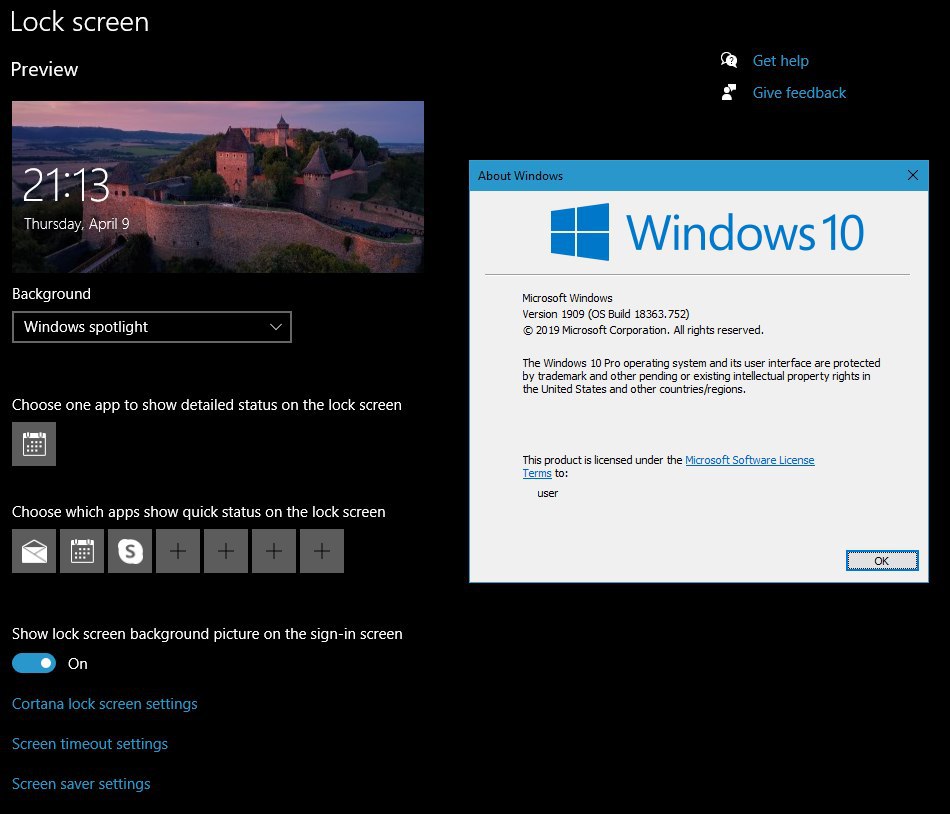Click the 2019 Microsoft Corporation copyright line
950x814 pixels.
(x=643, y=330)
